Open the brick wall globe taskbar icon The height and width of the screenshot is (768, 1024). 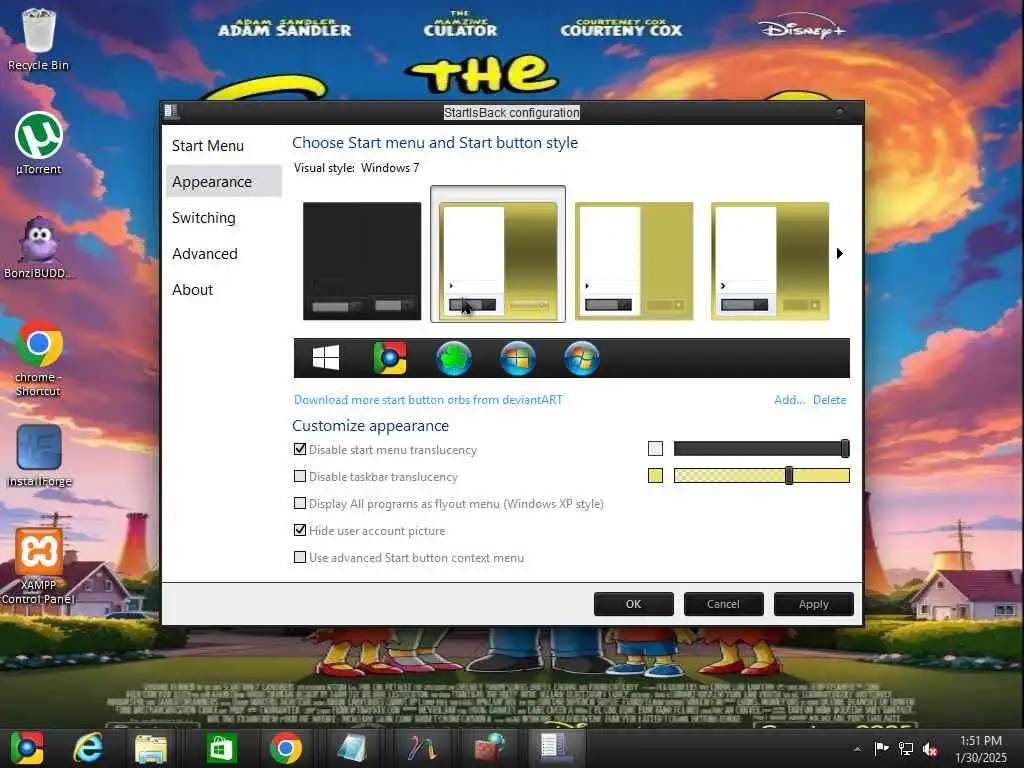tap(490, 748)
